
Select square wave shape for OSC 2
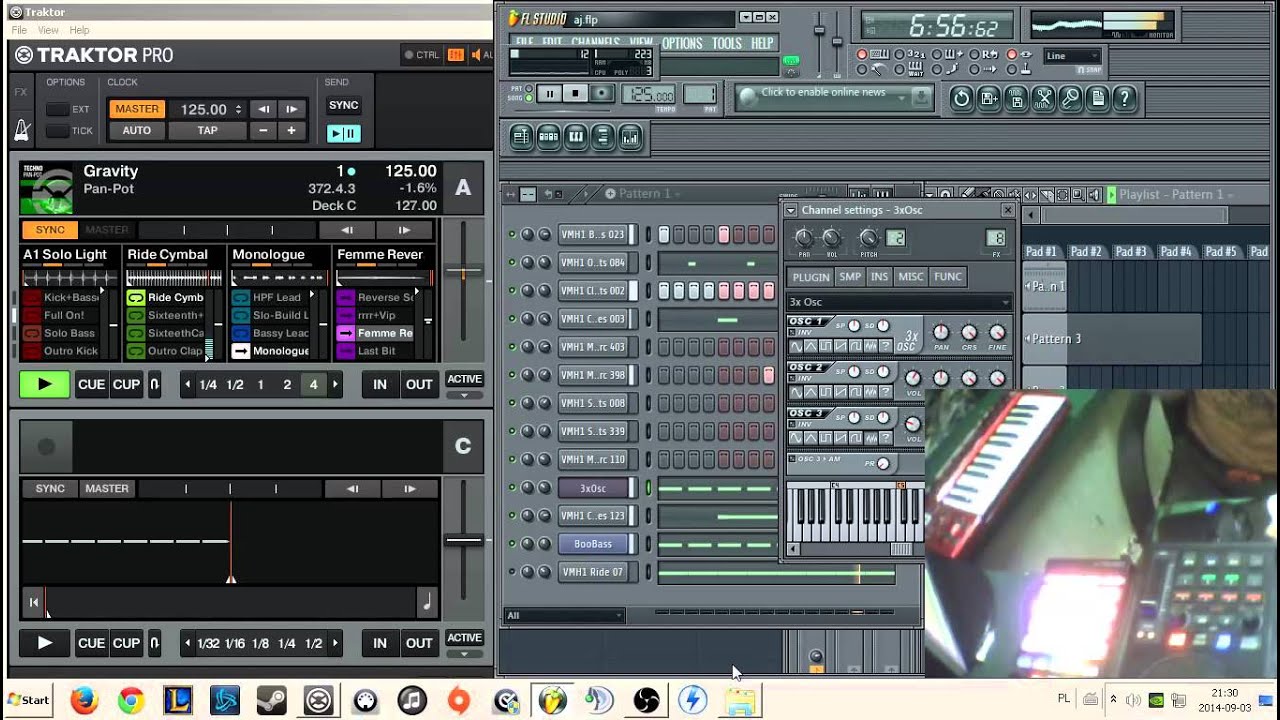(x=826, y=392)
